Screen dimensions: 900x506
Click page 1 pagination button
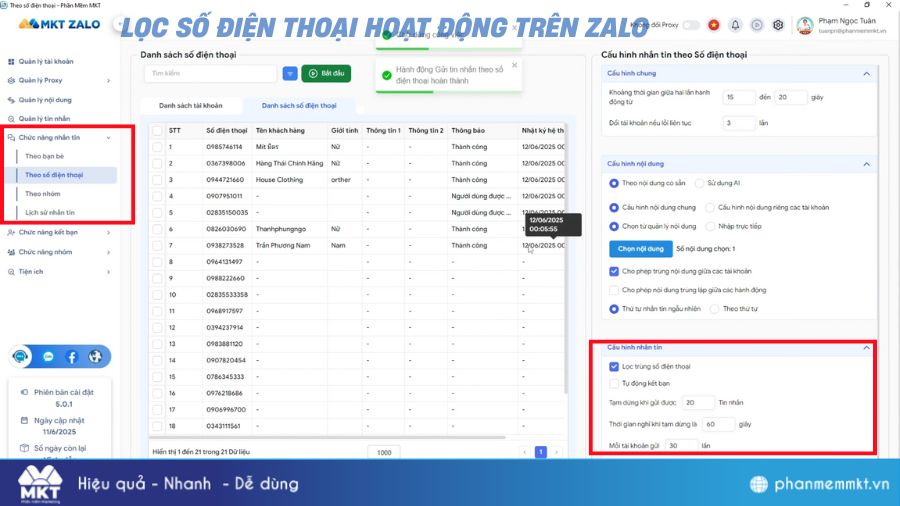(x=541, y=452)
